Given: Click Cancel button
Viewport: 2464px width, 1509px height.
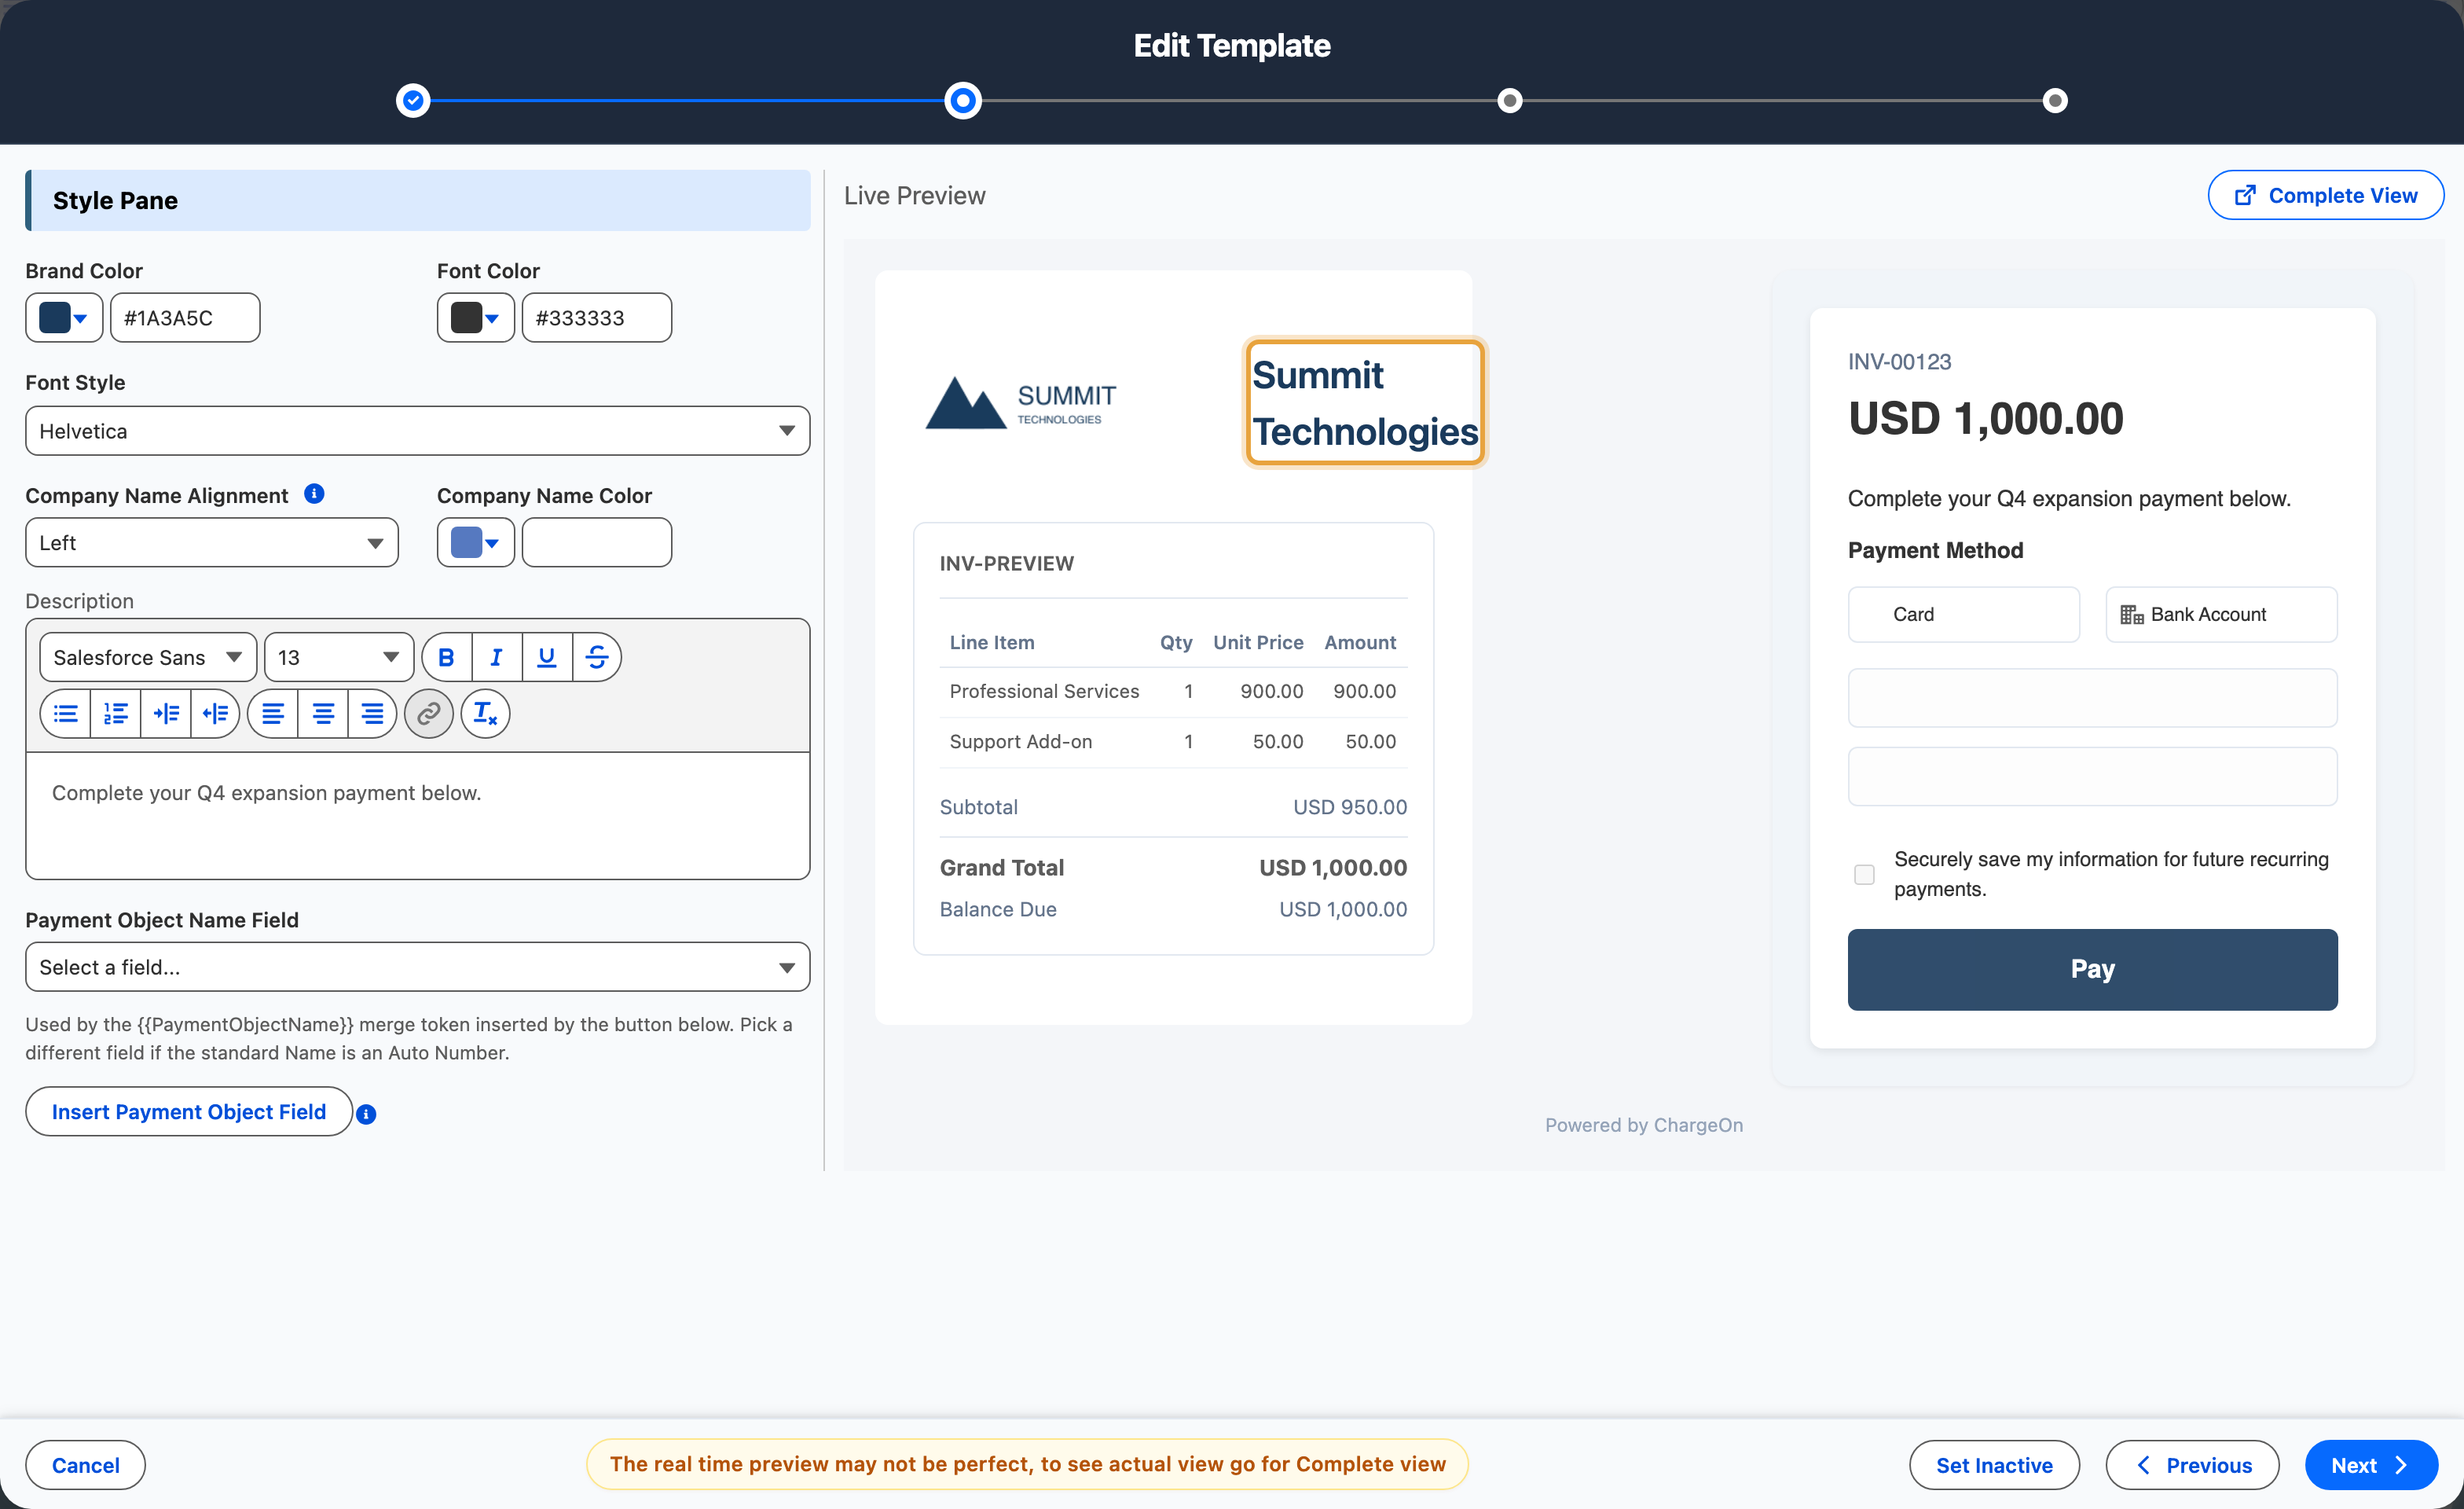Looking at the screenshot, I should pyautogui.click(x=86, y=1465).
